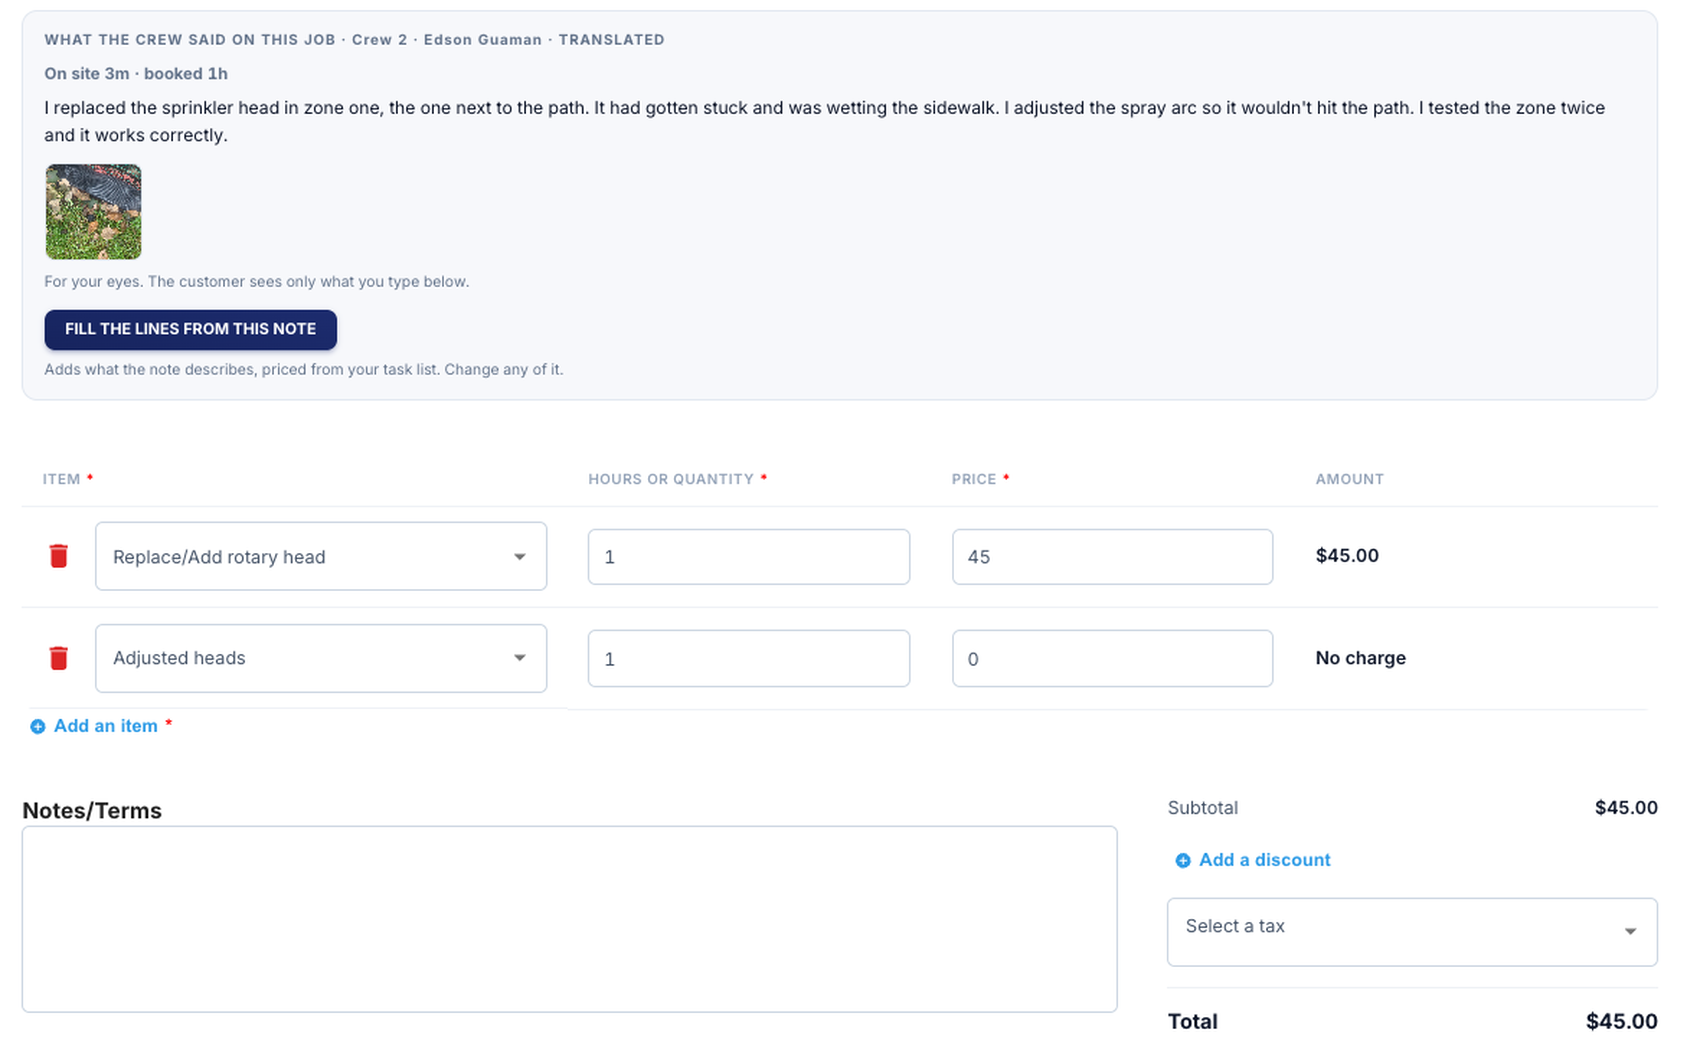Click Fill the lines from this note

(190, 330)
